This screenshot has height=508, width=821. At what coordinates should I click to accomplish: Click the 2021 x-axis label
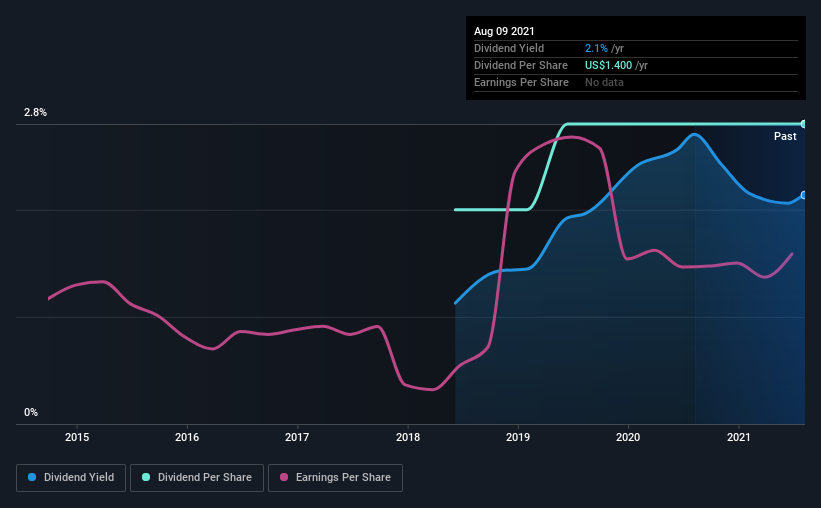point(739,437)
